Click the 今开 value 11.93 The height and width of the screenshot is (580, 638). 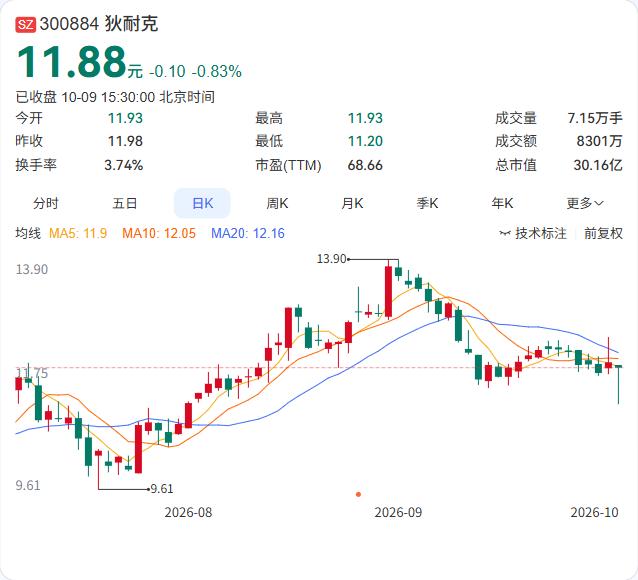[x=125, y=118]
